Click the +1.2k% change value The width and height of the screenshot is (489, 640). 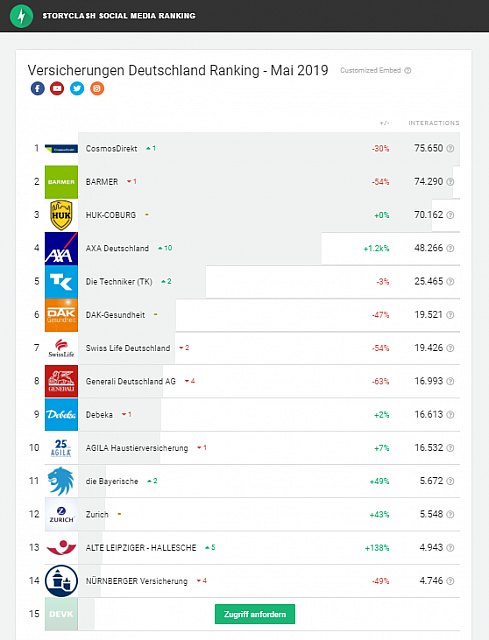point(376,248)
